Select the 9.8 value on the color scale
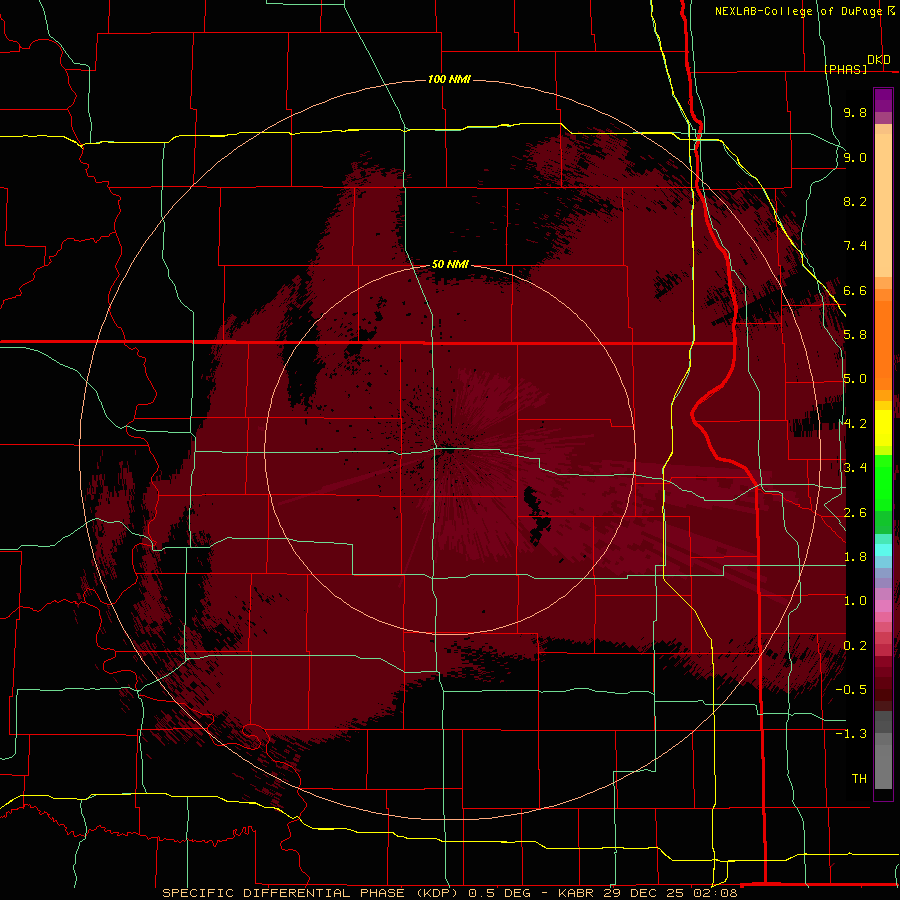Screen dimensions: 900x900 click(855, 112)
